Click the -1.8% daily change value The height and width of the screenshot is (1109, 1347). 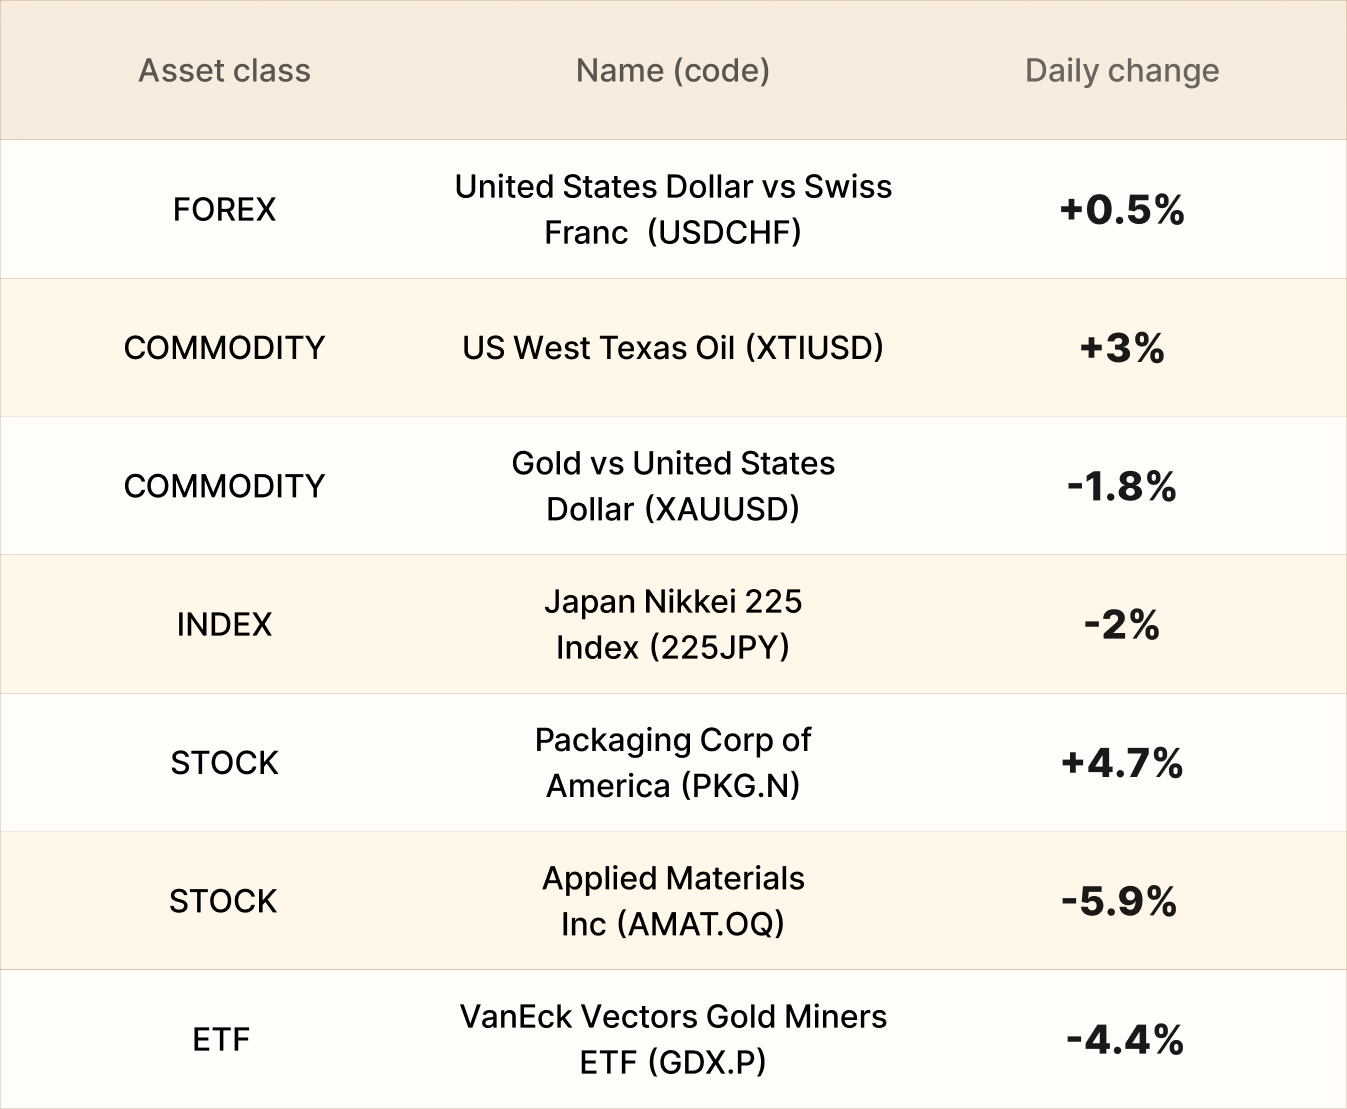pos(1122,486)
